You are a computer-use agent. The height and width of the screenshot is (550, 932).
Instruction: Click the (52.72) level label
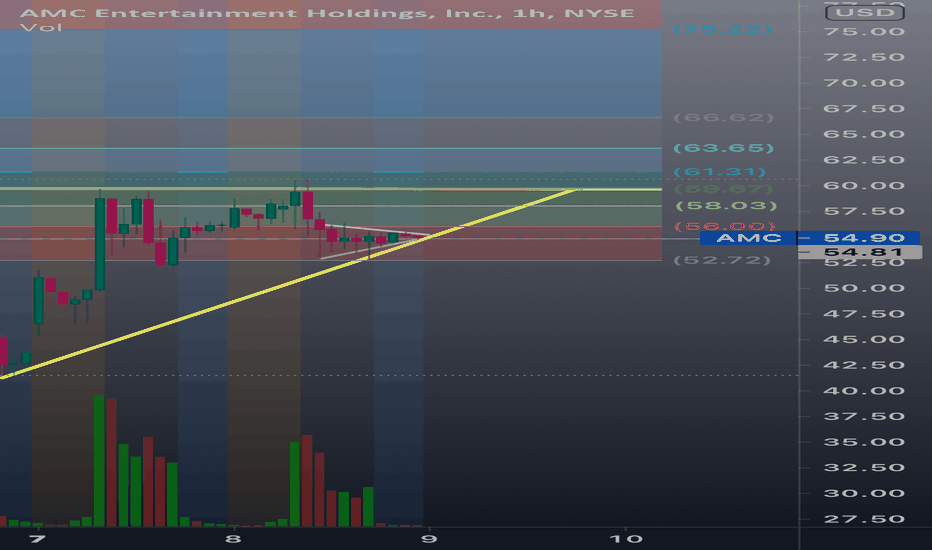point(722,260)
